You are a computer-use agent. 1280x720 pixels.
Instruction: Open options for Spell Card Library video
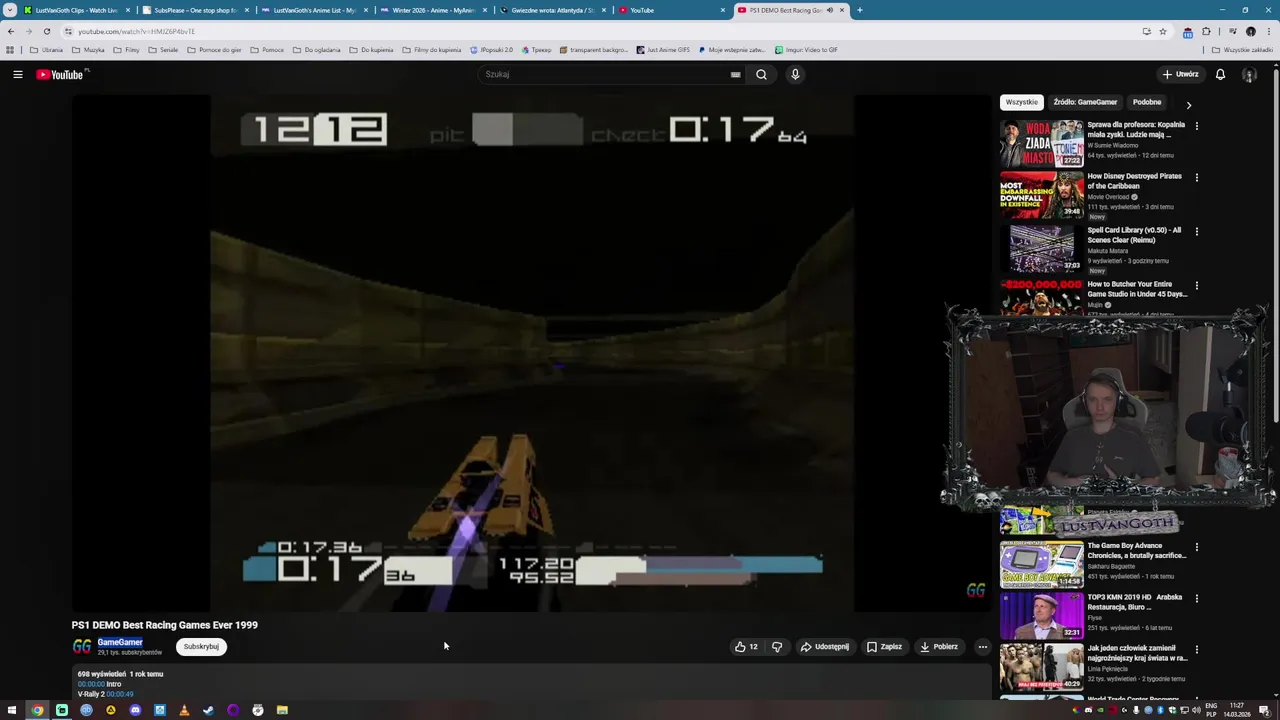point(1196,231)
